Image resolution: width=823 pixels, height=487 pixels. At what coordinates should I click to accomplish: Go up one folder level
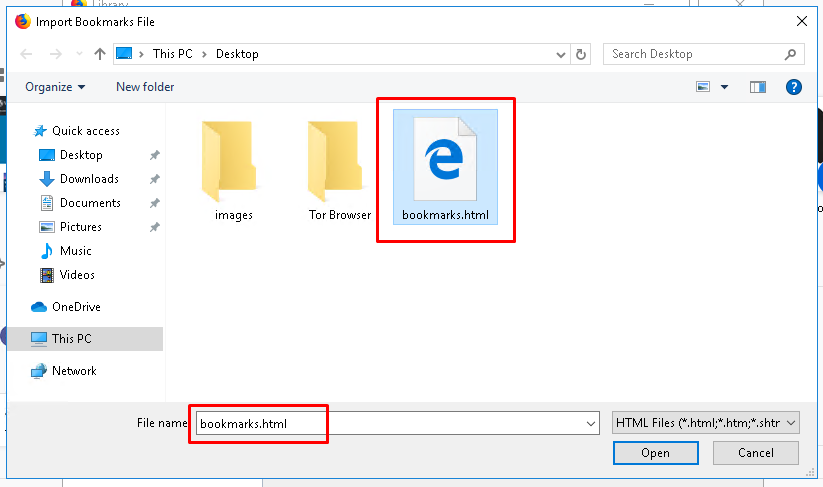100,54
